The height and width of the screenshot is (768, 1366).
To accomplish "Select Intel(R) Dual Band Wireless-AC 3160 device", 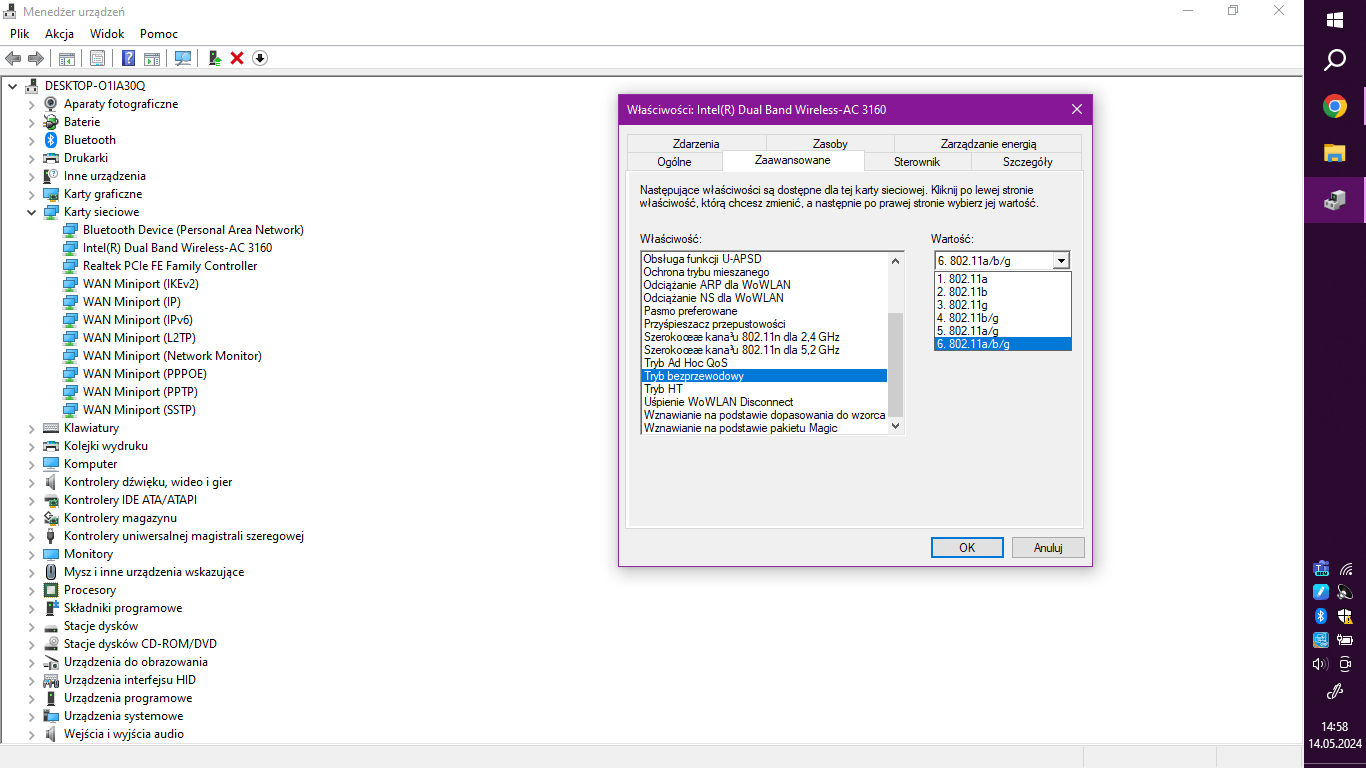I will [177, 248].
